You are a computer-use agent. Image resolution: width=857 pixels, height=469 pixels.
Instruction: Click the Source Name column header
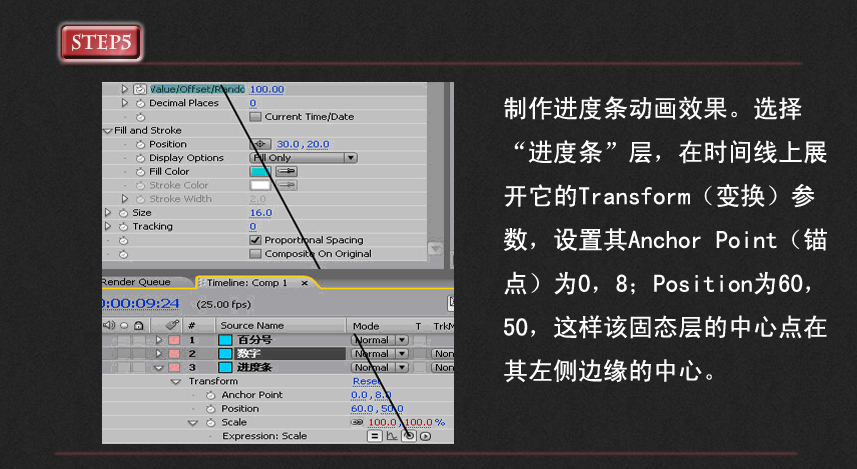tap(252, 325)
